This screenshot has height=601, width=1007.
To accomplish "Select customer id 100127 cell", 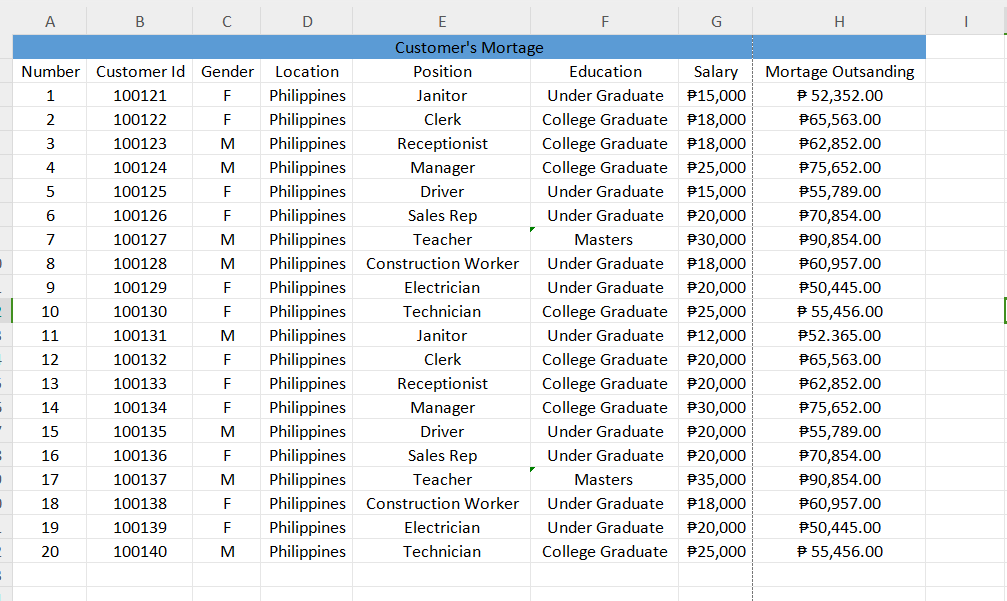I will [140, 240].
